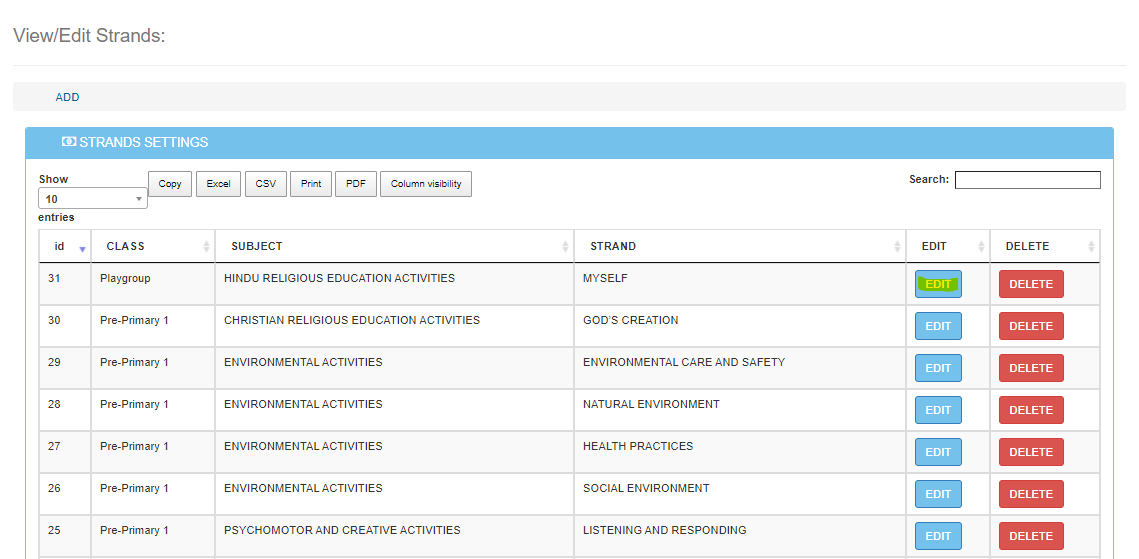Open the Column visibility menu
Image resolution: width=1139 pixels, height=559 pixels.
point(426,184)
